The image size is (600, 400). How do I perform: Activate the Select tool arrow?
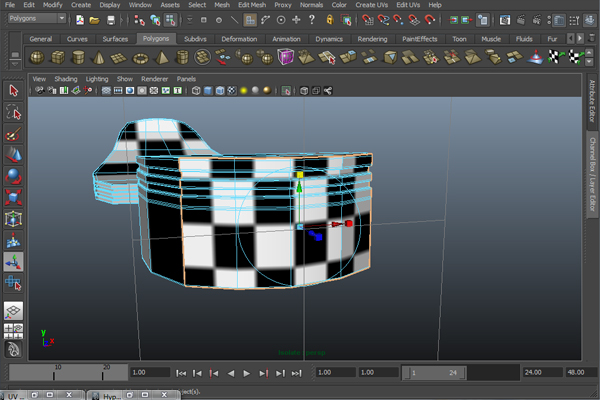(13, 90)
